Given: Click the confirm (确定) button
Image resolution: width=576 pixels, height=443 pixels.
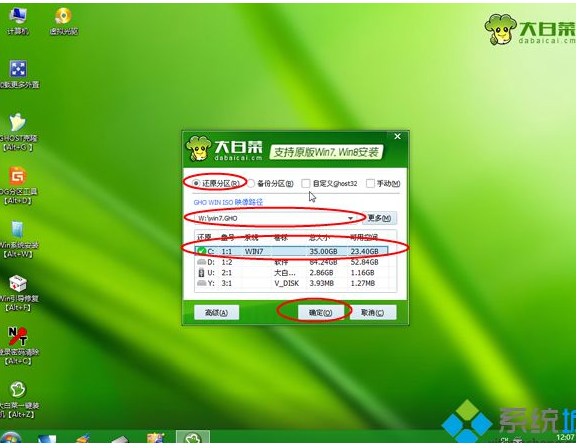Looking at the screenshot, I should [321, 313].
